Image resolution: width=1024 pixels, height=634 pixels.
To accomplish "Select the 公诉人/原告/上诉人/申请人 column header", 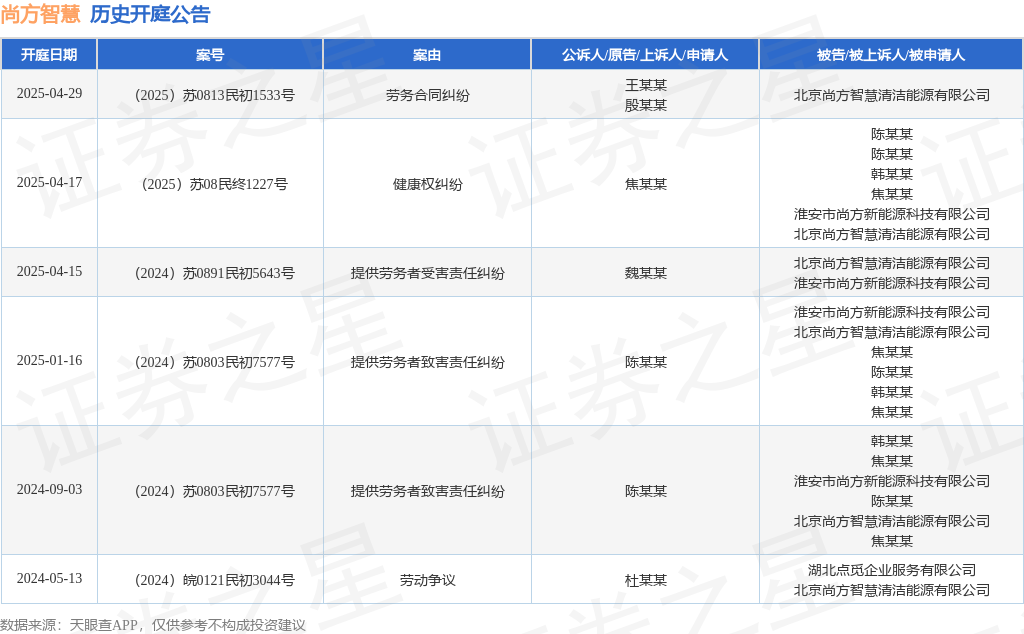I will [x=645, y=55].
